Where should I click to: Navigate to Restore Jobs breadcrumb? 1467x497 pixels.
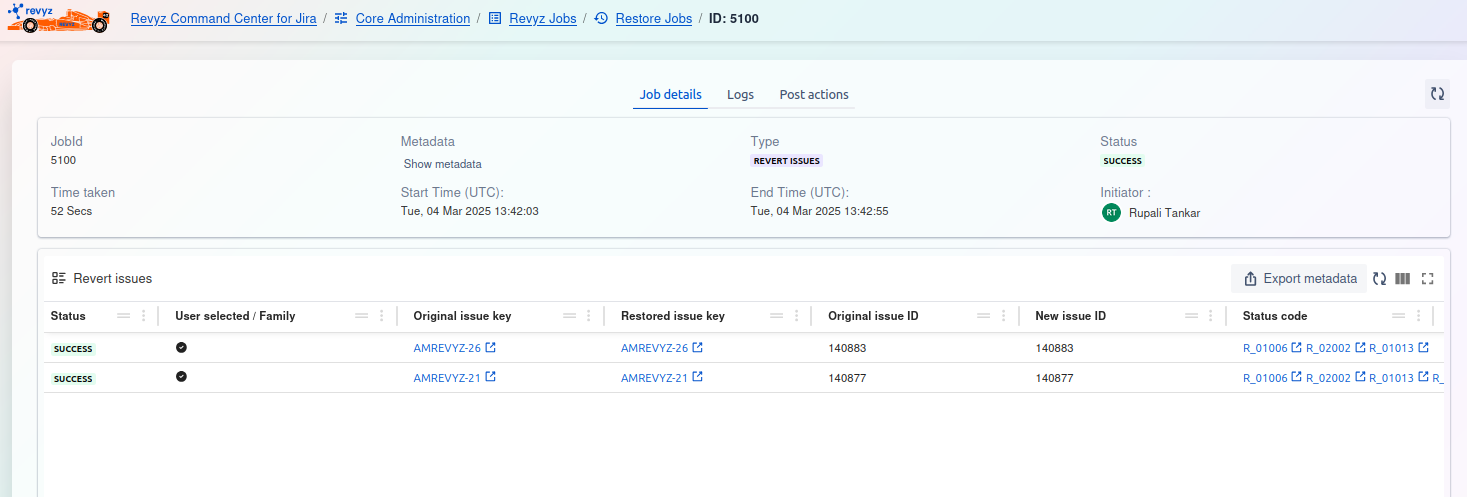coord(653,18)
